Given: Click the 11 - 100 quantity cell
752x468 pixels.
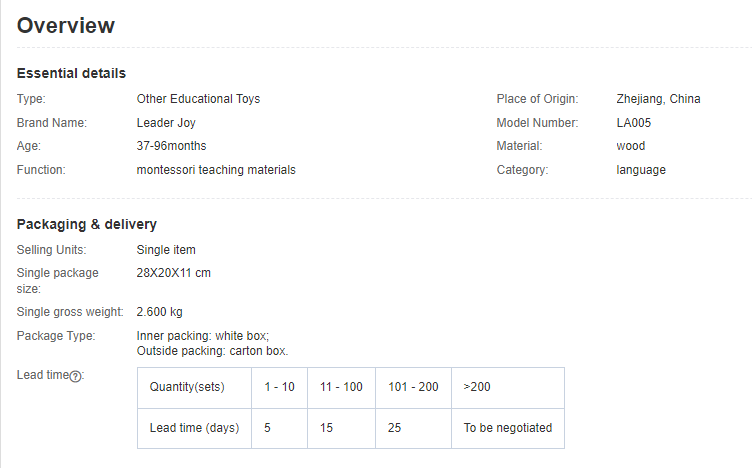Looking at the screenshot, I should [341, 388].
